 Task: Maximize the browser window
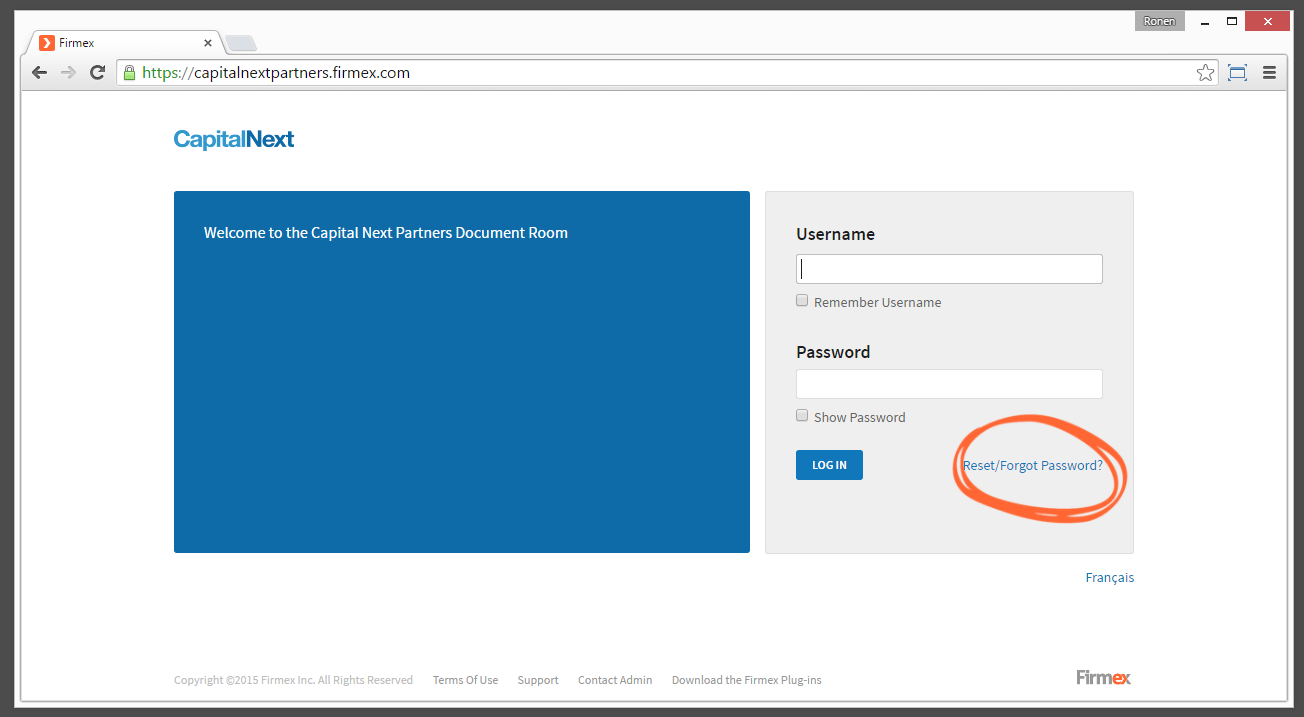[x=1232, y=21]
